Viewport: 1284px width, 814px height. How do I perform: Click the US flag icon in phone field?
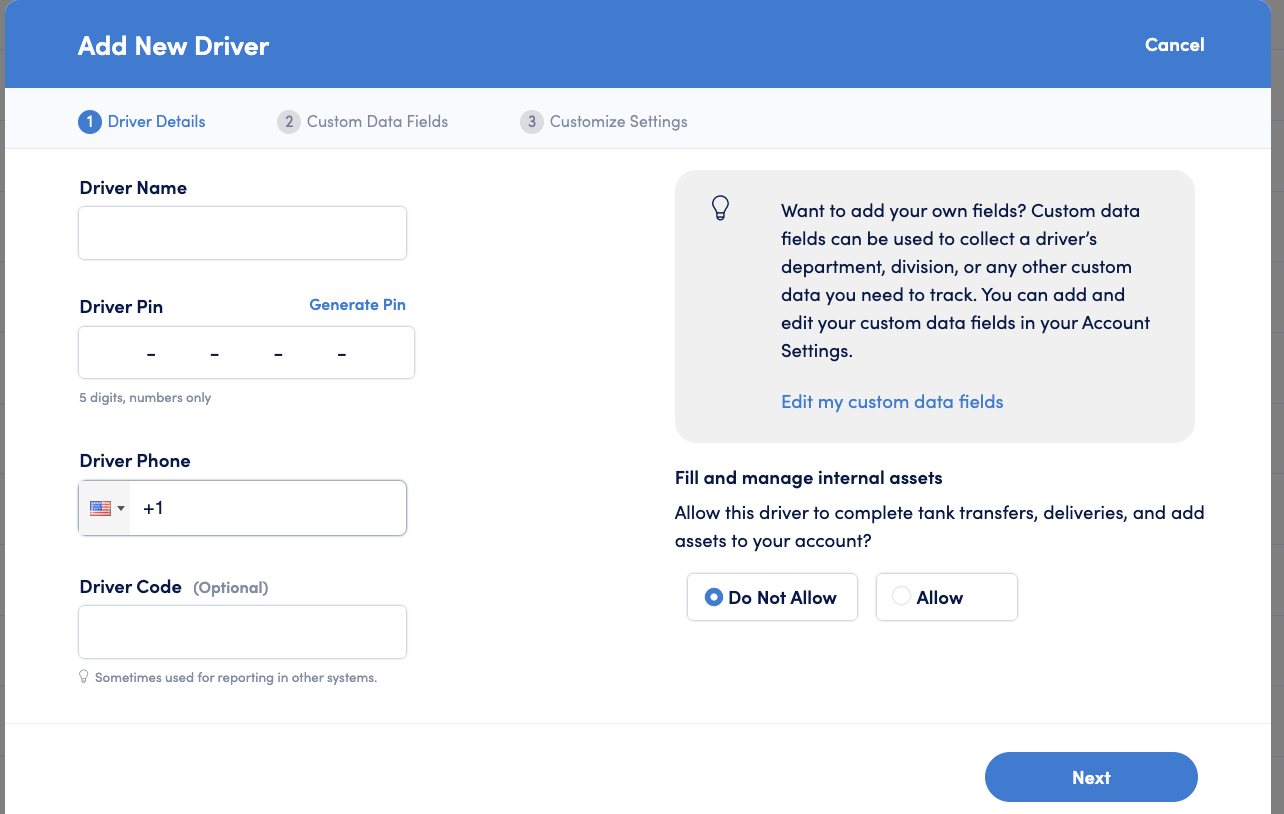pos(100,508)
